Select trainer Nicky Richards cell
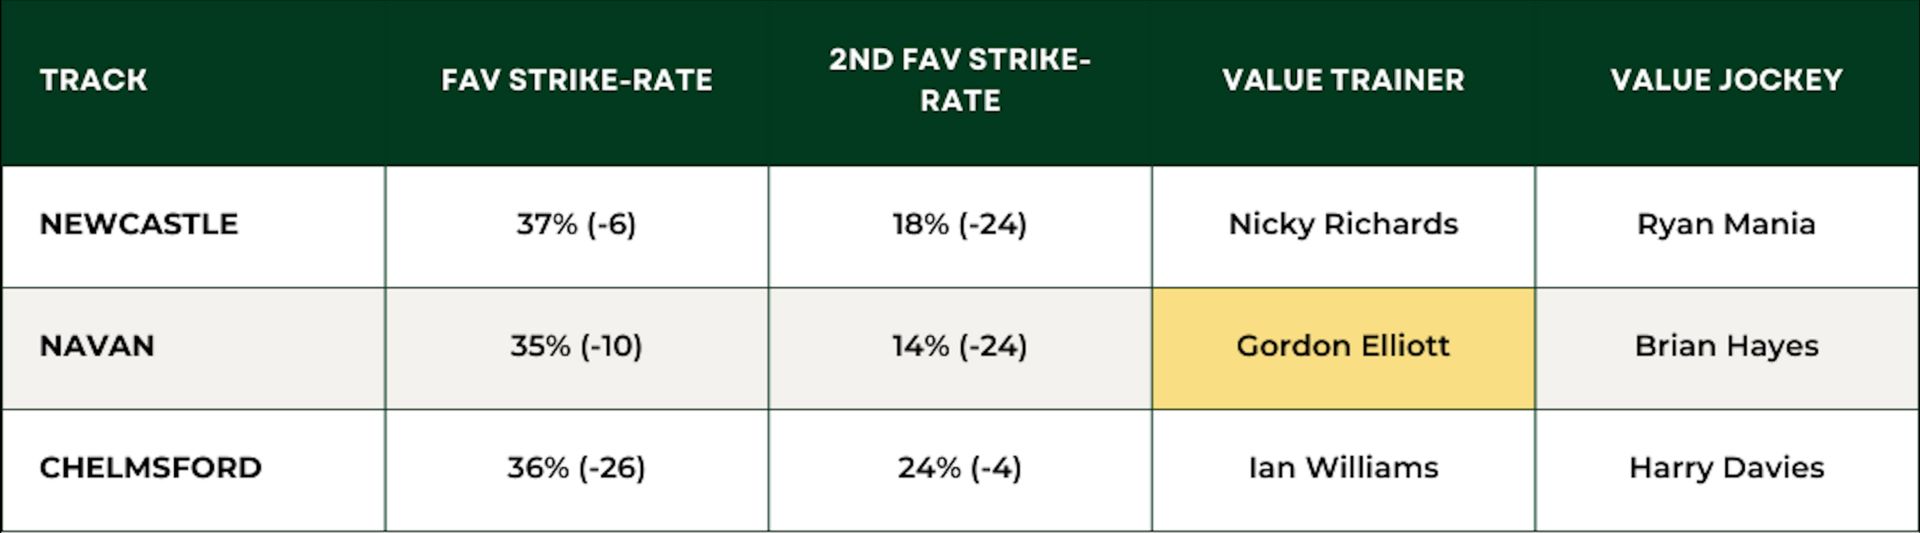1920x533 pixels. 1343,226
